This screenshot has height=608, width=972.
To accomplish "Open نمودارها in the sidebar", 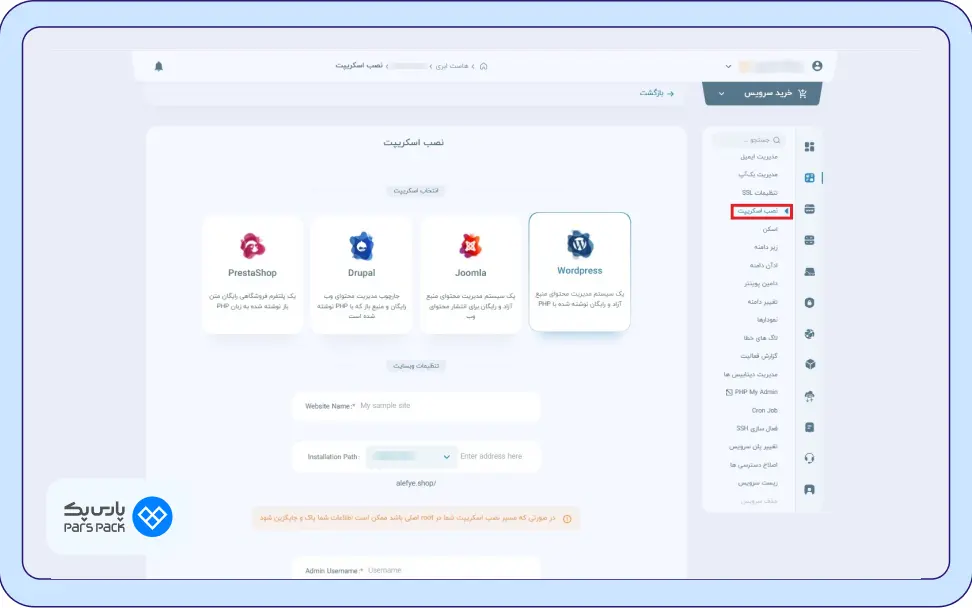I will pyautogui.click(x=767, y=320).
